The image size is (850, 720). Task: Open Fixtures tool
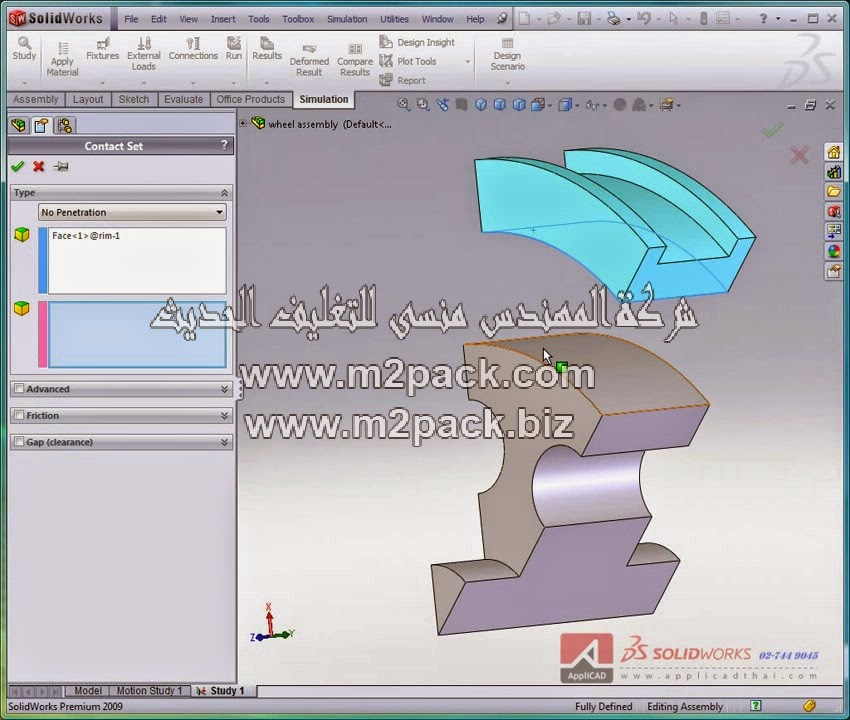102,48
